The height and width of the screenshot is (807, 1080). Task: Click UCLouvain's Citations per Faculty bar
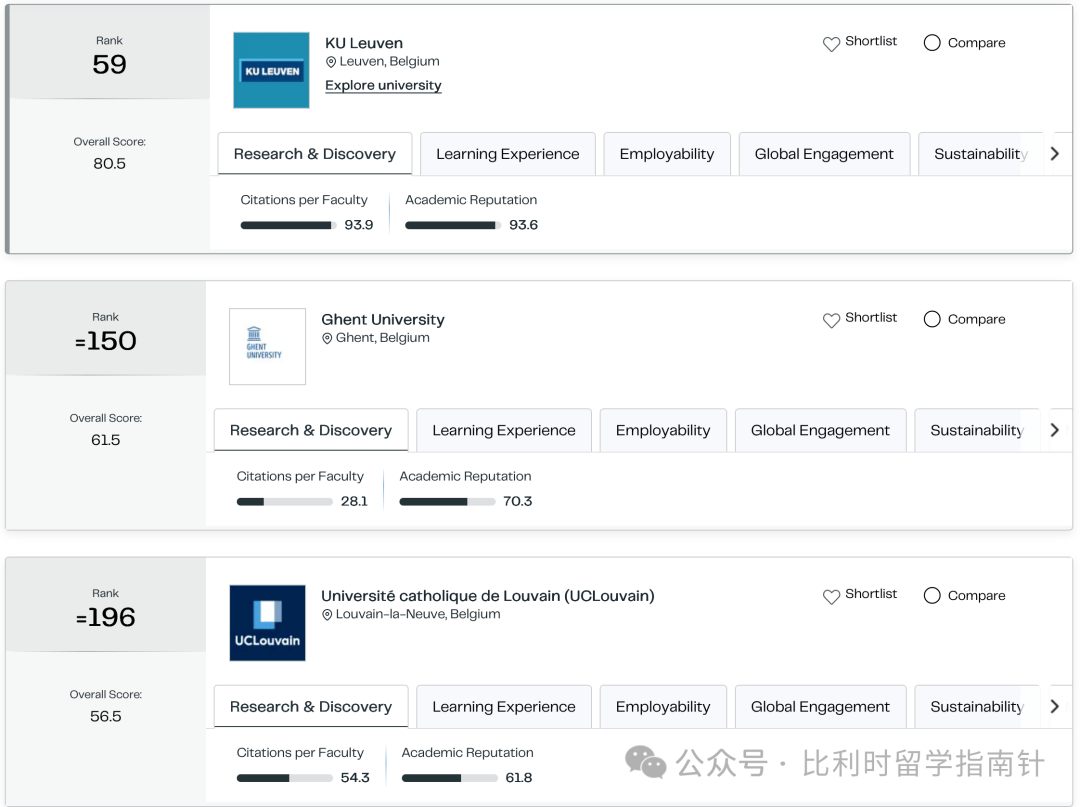(x=284, y=778)
